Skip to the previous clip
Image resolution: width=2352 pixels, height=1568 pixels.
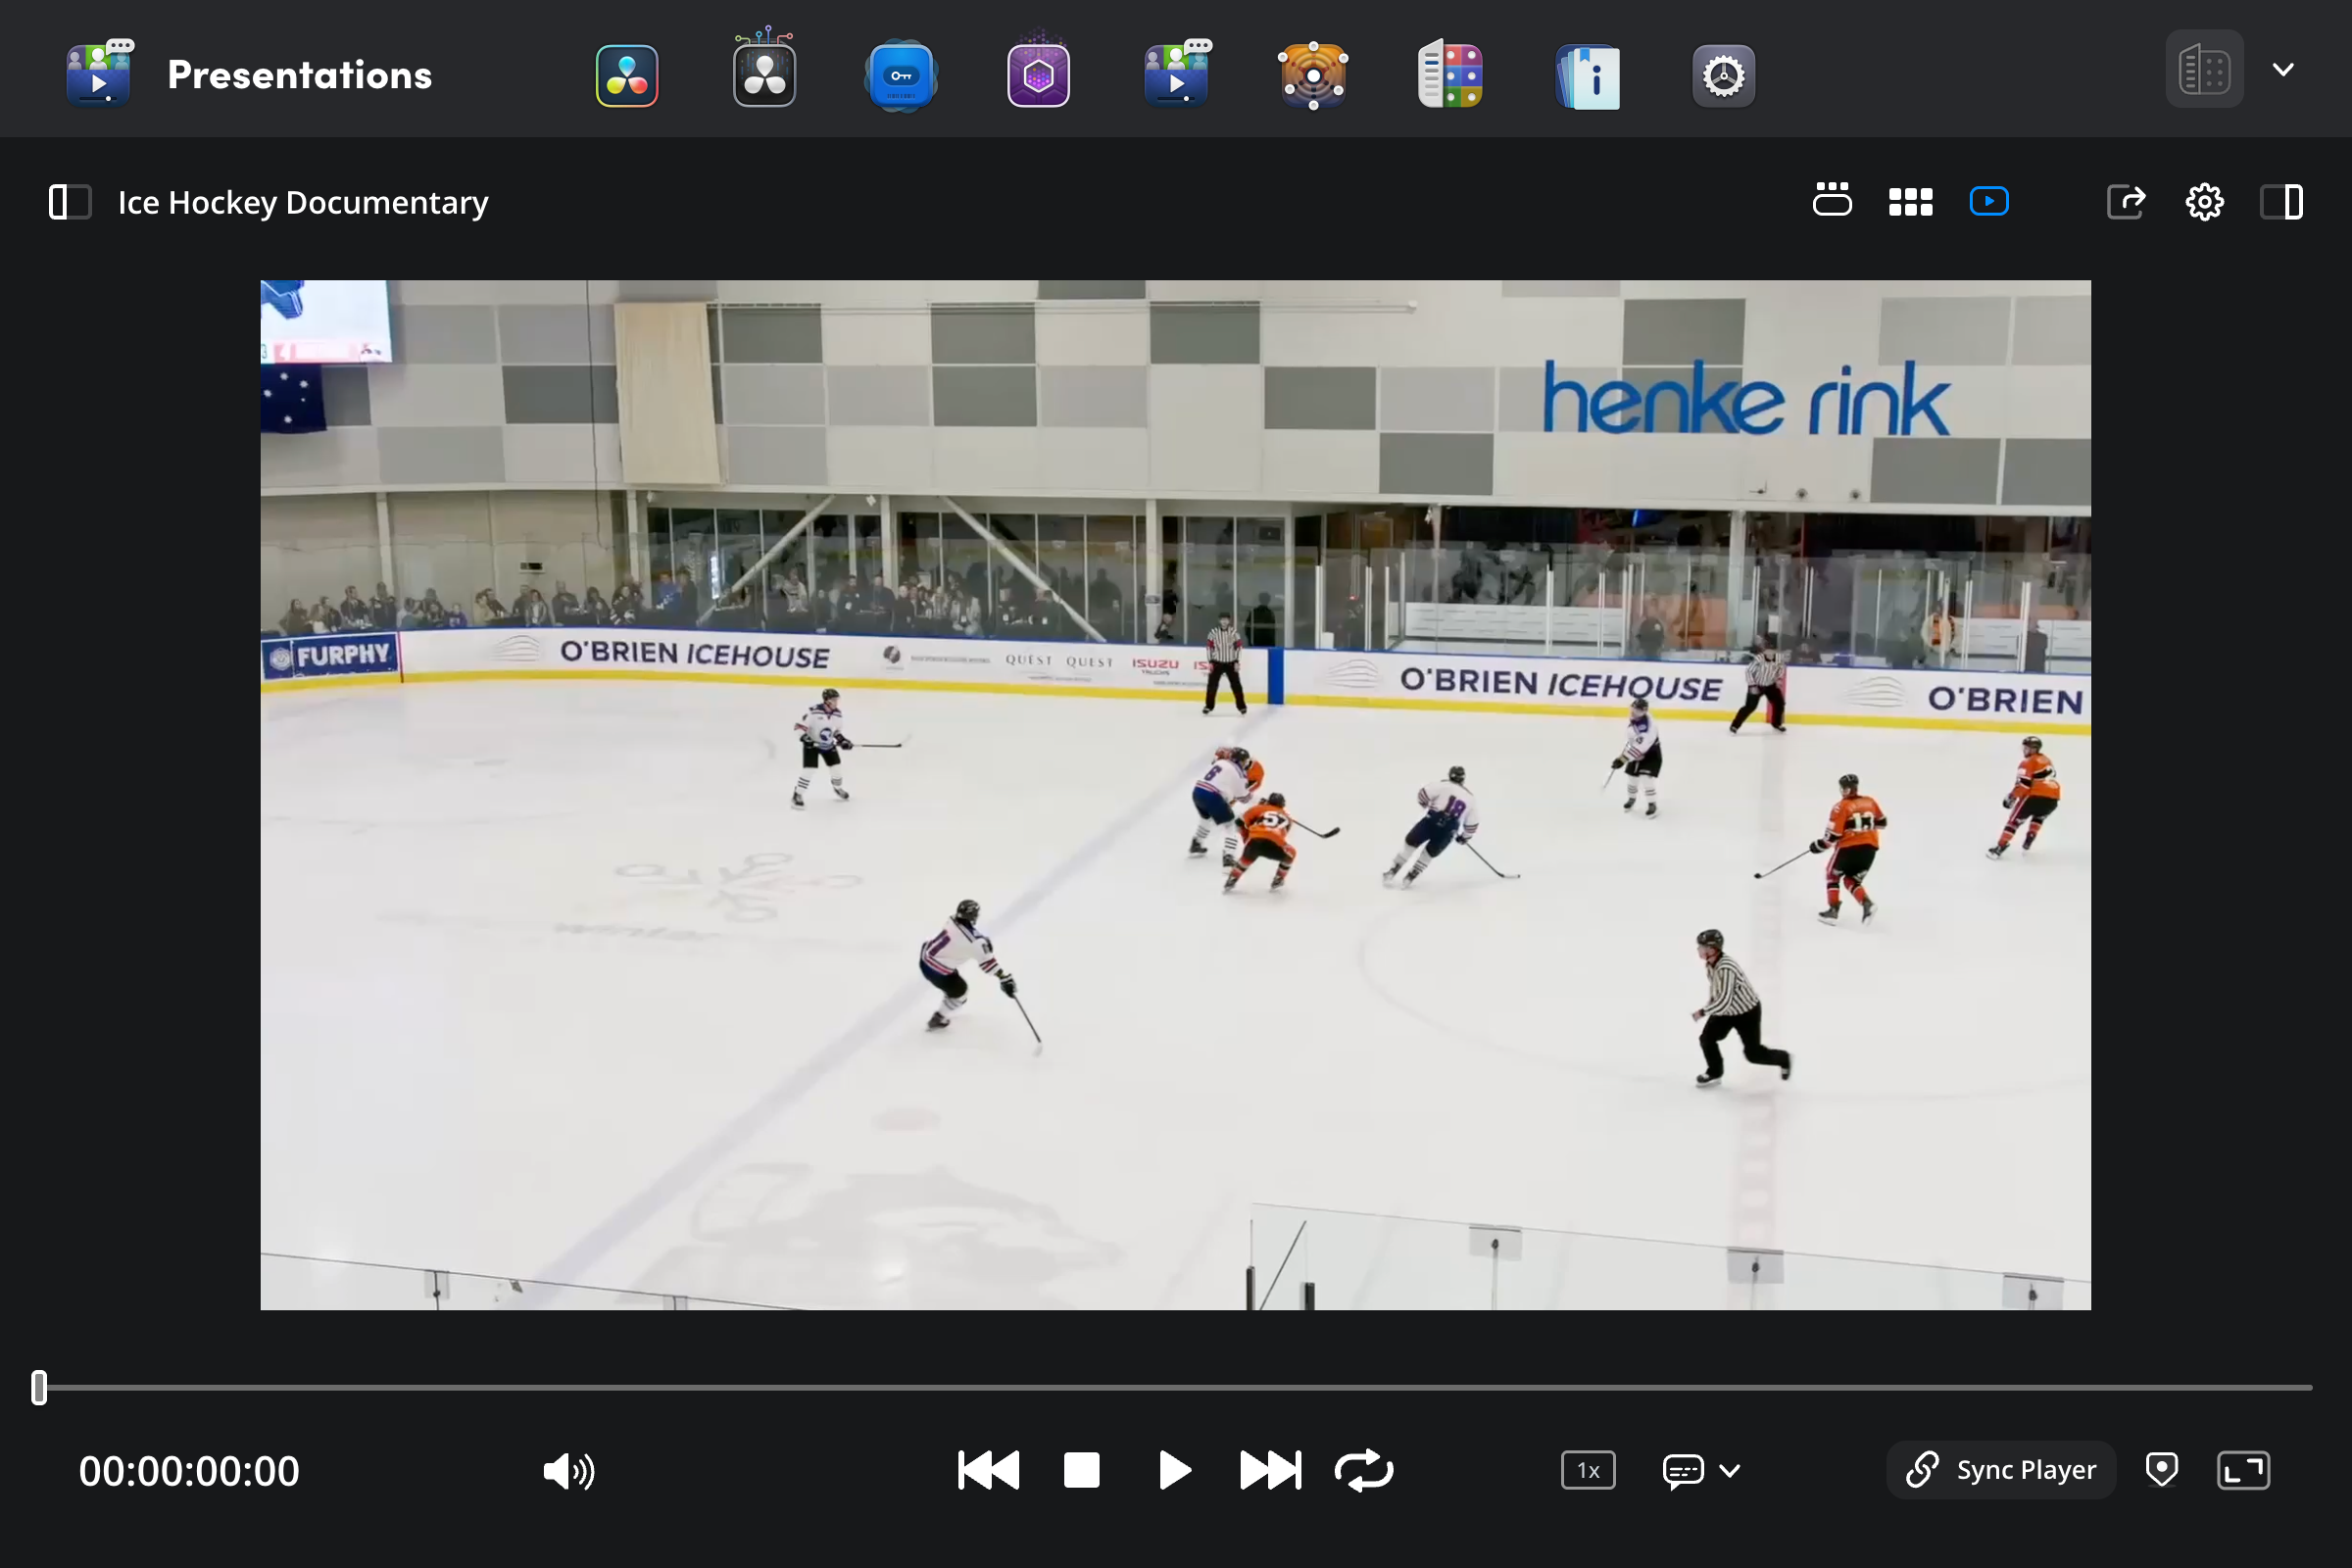pos(988,1471)
